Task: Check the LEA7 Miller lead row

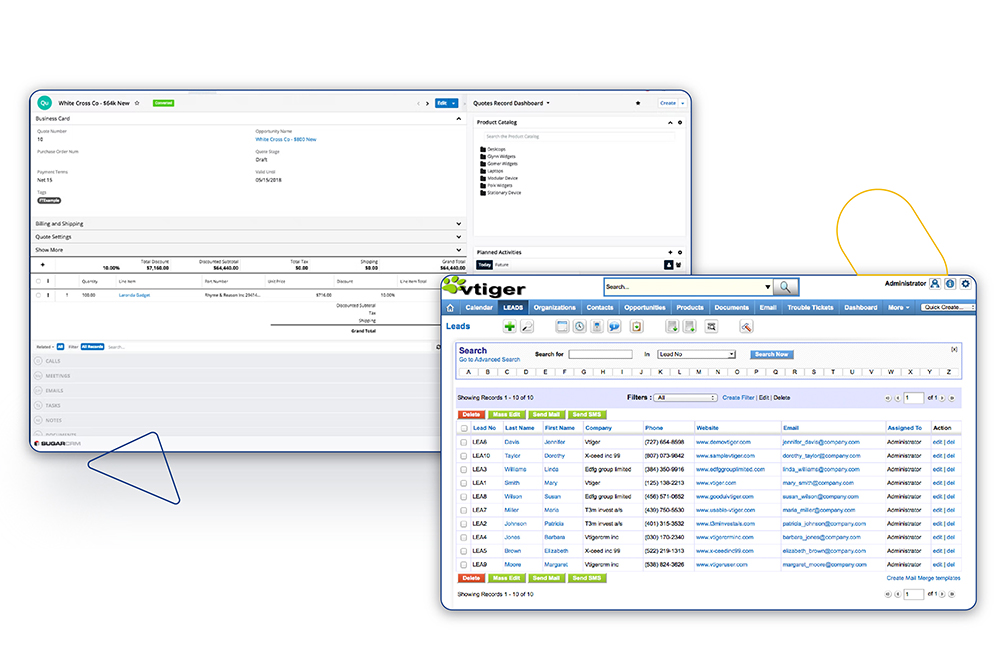Action: pos(464,510)
